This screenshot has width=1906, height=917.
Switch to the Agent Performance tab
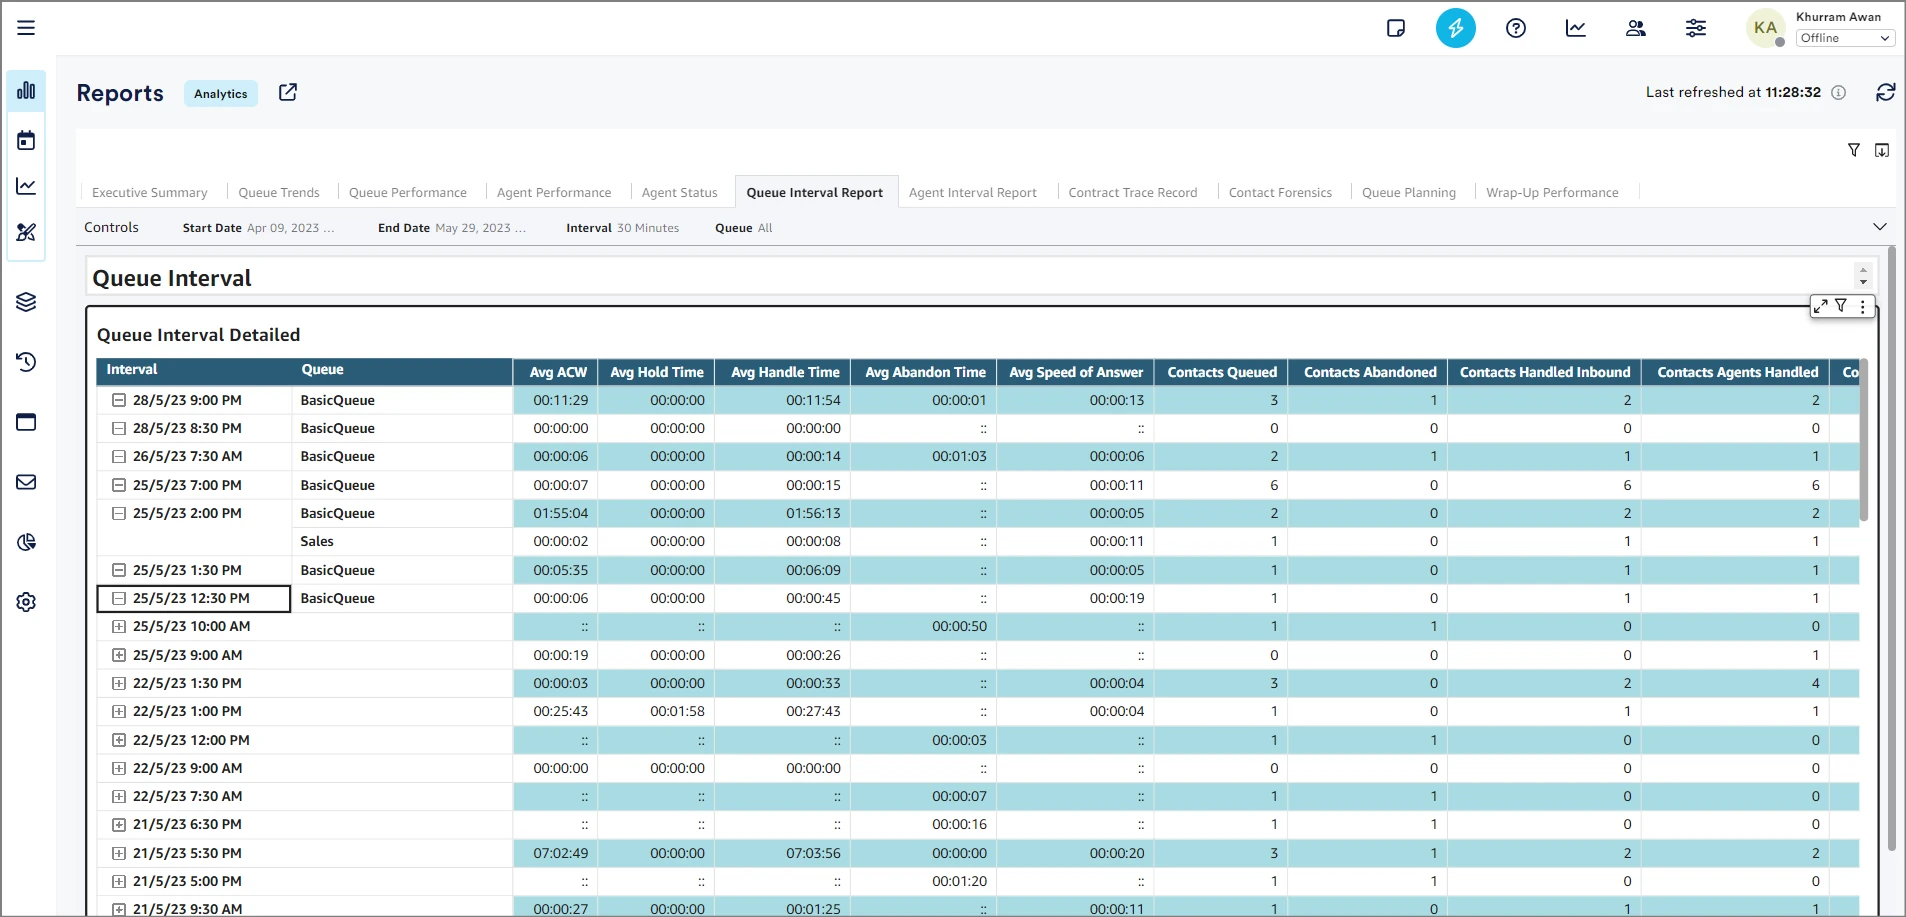click(x=553, y=192)
